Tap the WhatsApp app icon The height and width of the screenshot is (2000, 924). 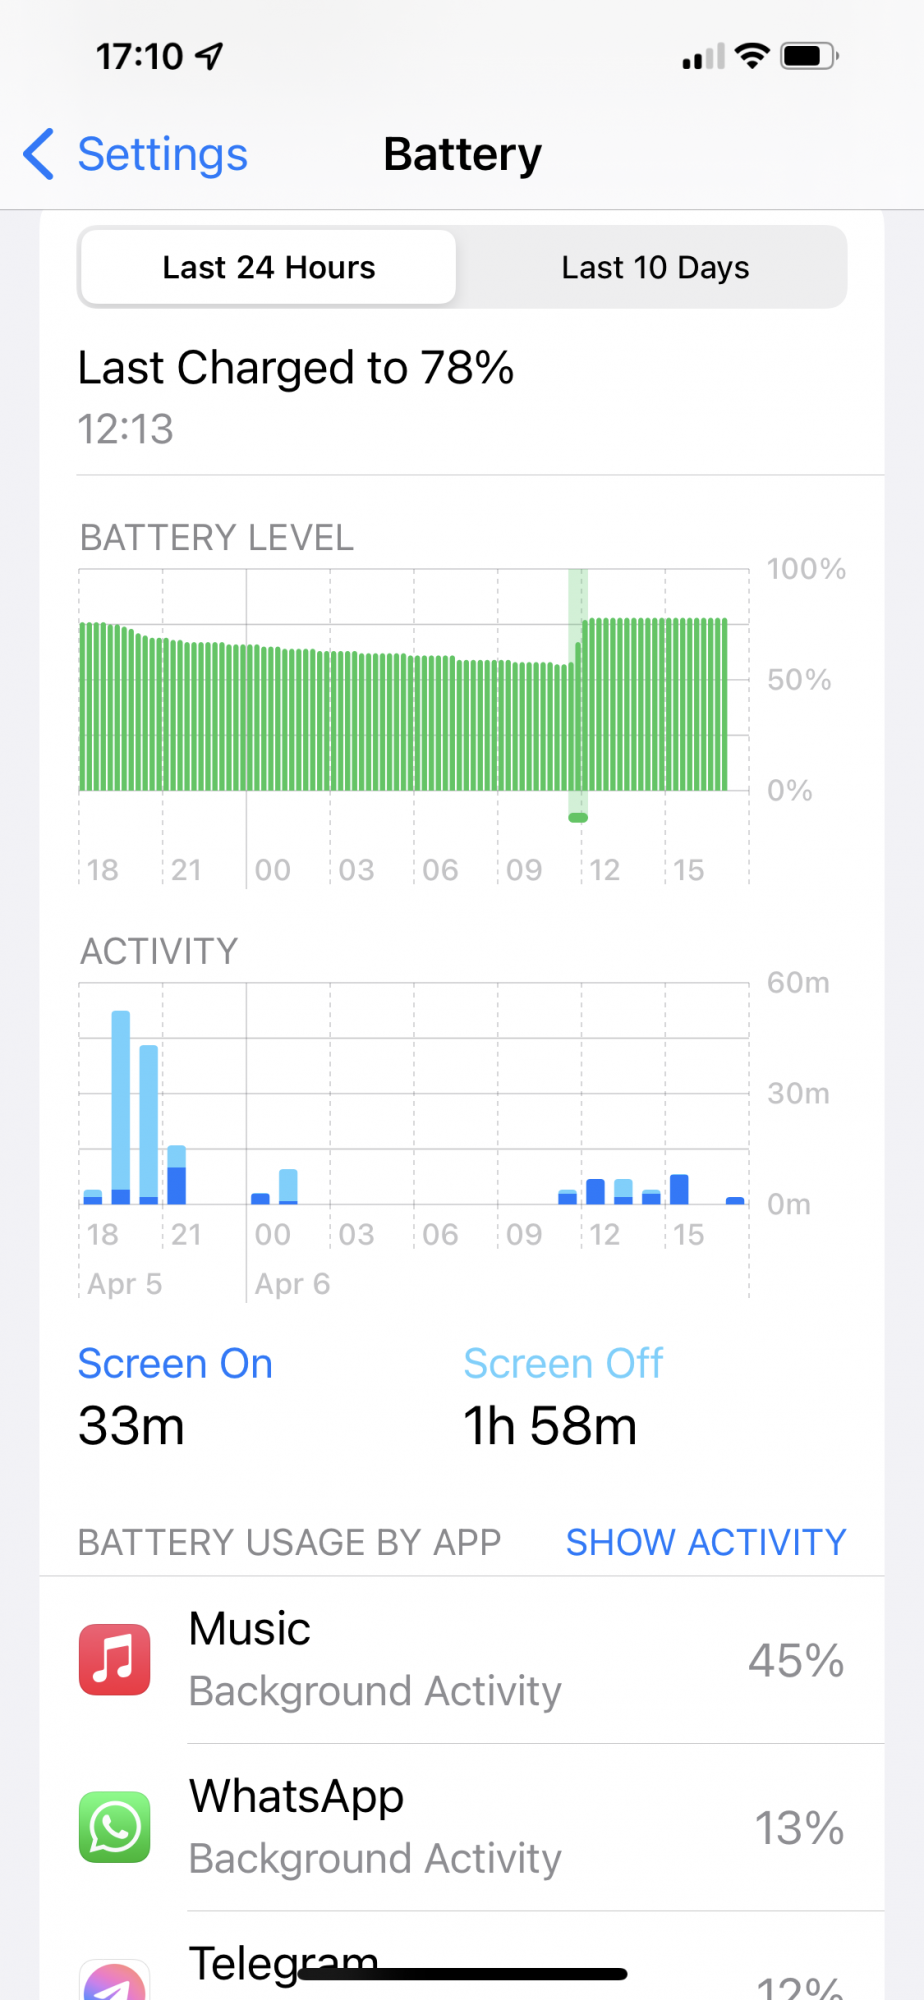tap(115, 1827)
